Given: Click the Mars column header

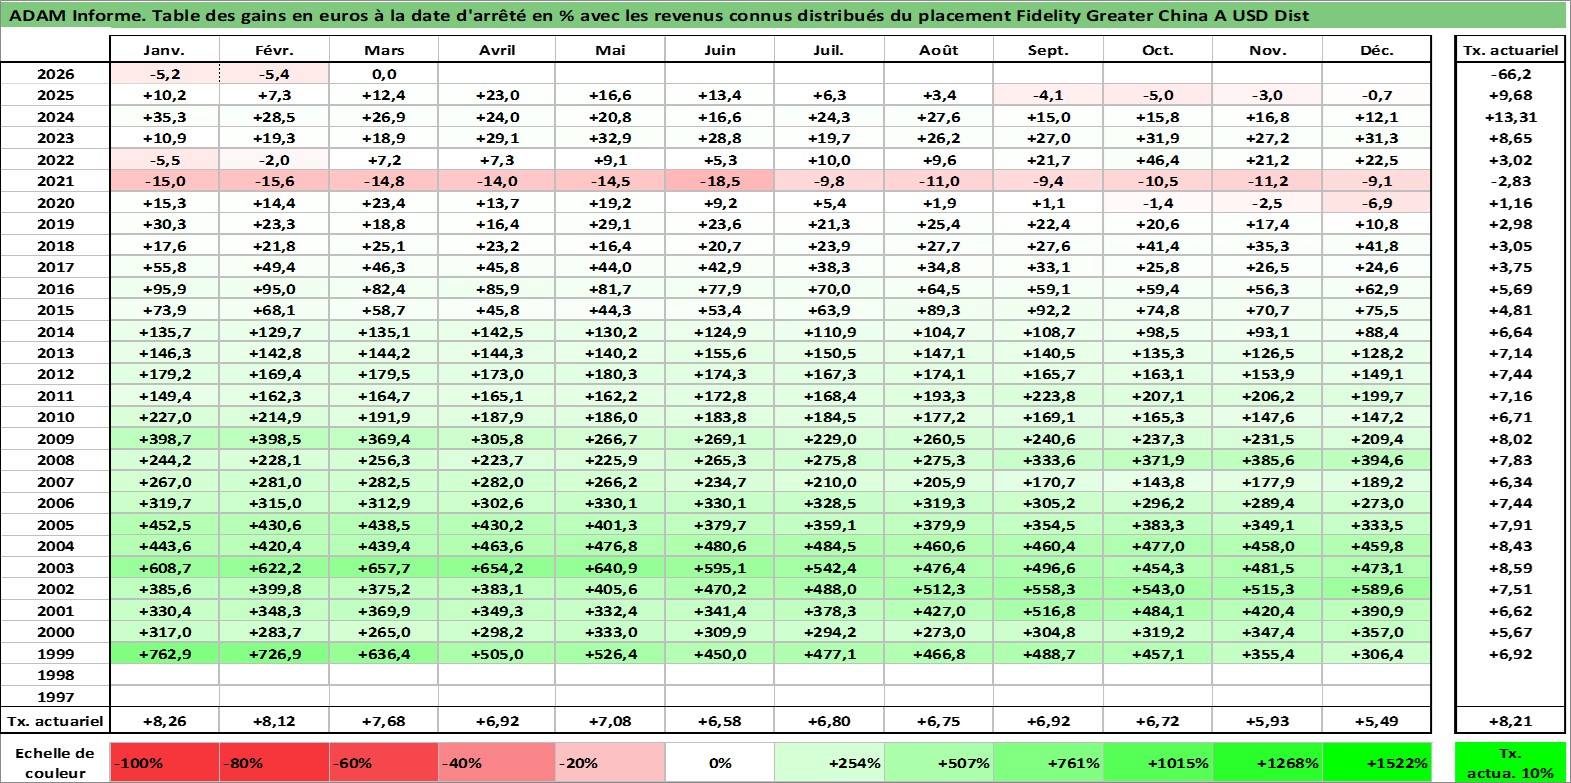Looking at the screenshot, I should pos(384,50).
